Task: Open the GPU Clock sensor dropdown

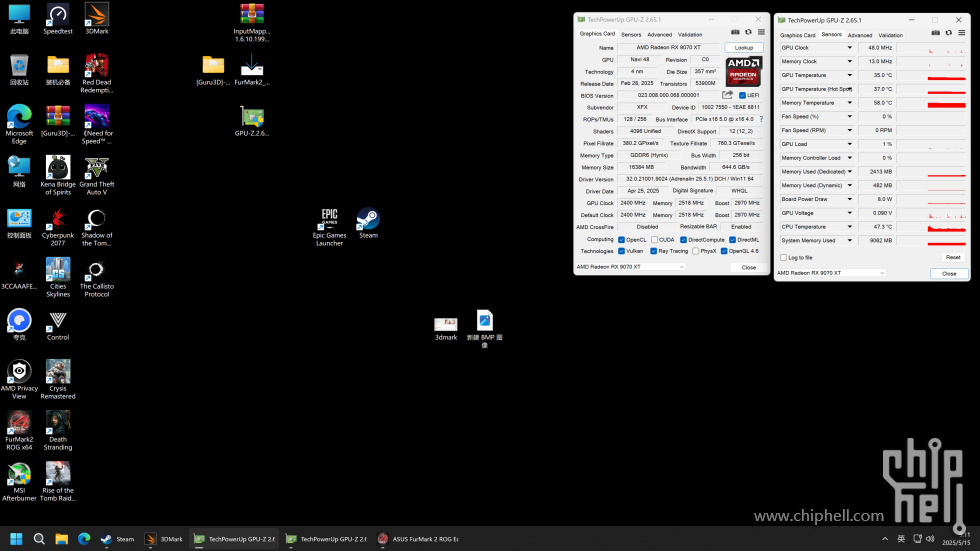Action: (849, 47)
